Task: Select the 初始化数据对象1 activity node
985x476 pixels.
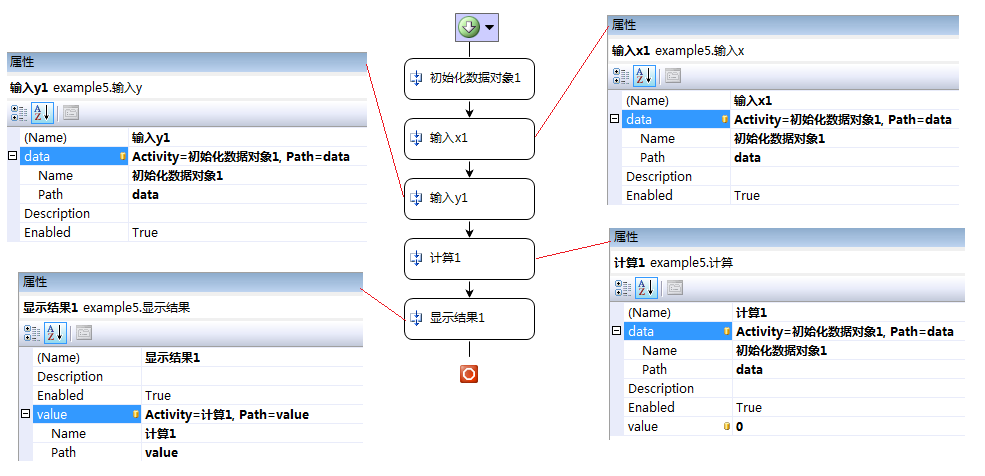Action: click(469, 78)
